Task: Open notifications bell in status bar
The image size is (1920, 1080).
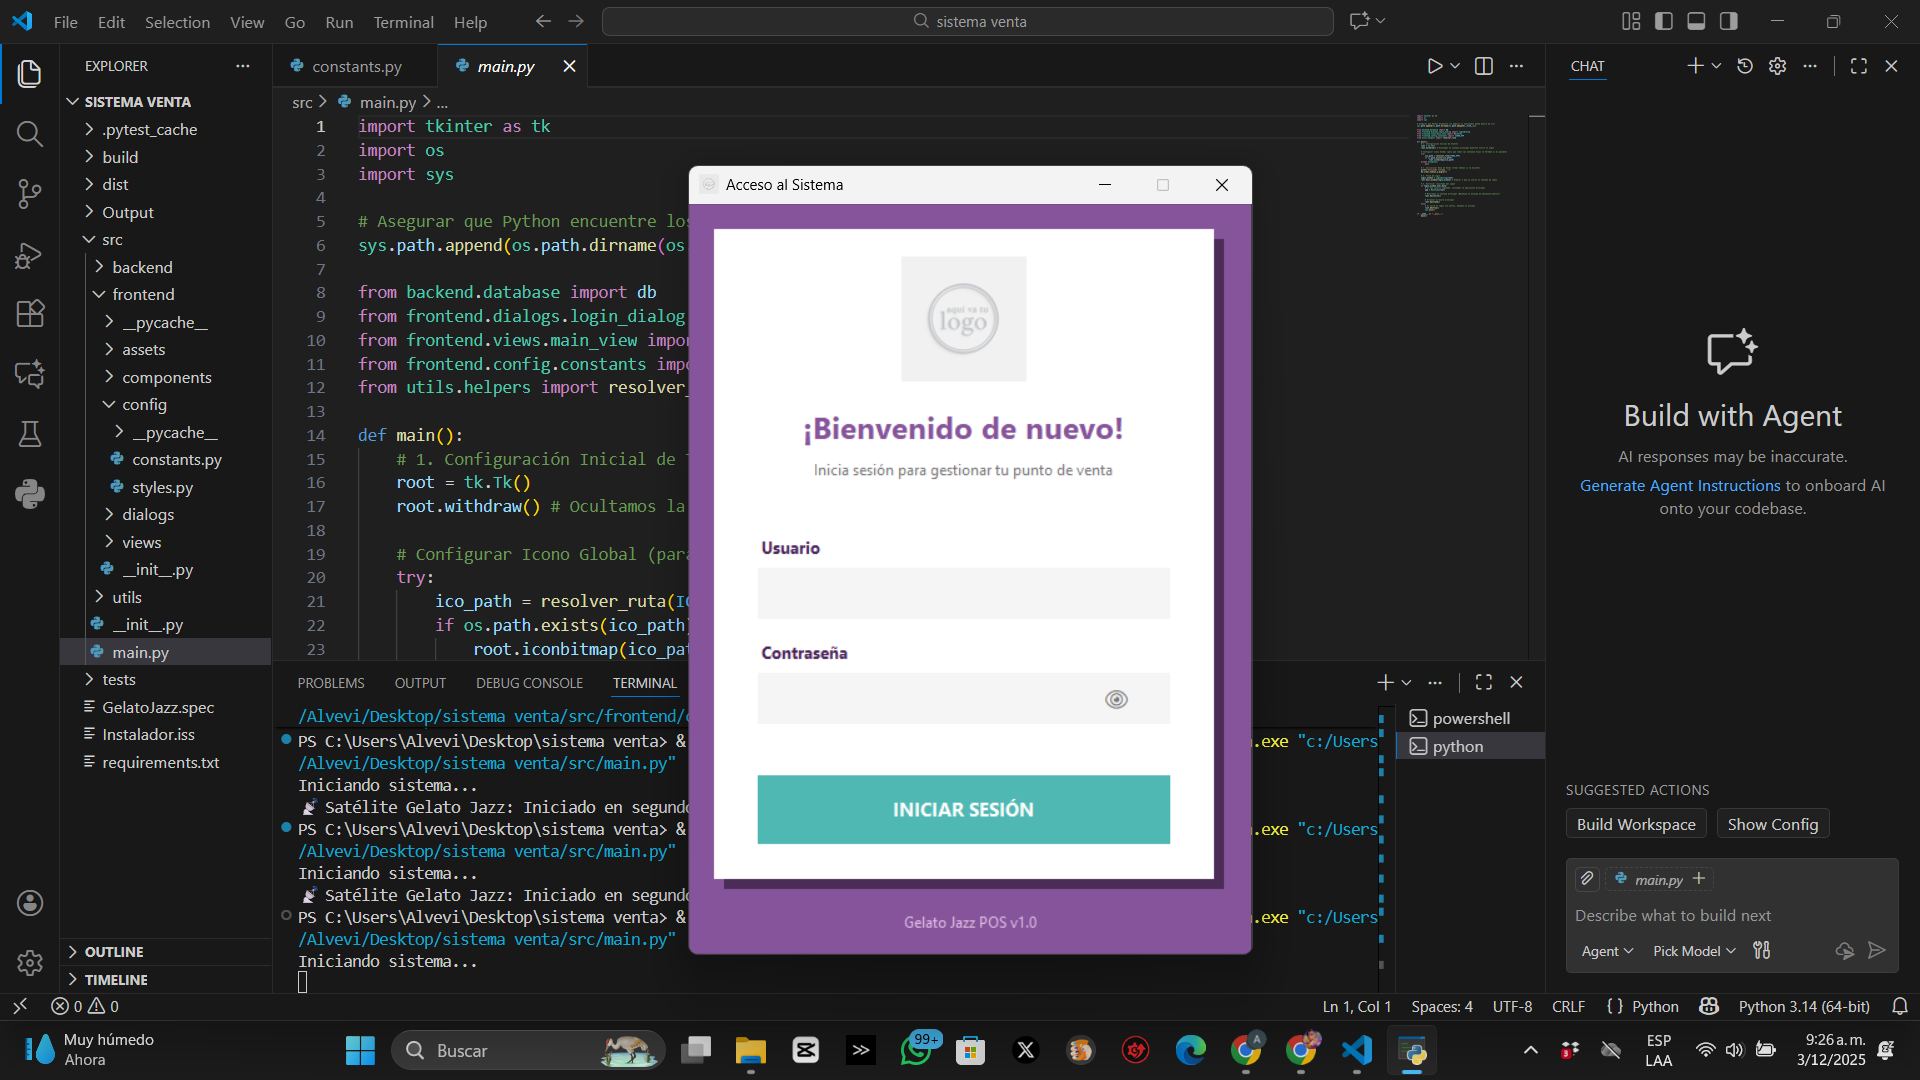Action: pos(1900,1007)
